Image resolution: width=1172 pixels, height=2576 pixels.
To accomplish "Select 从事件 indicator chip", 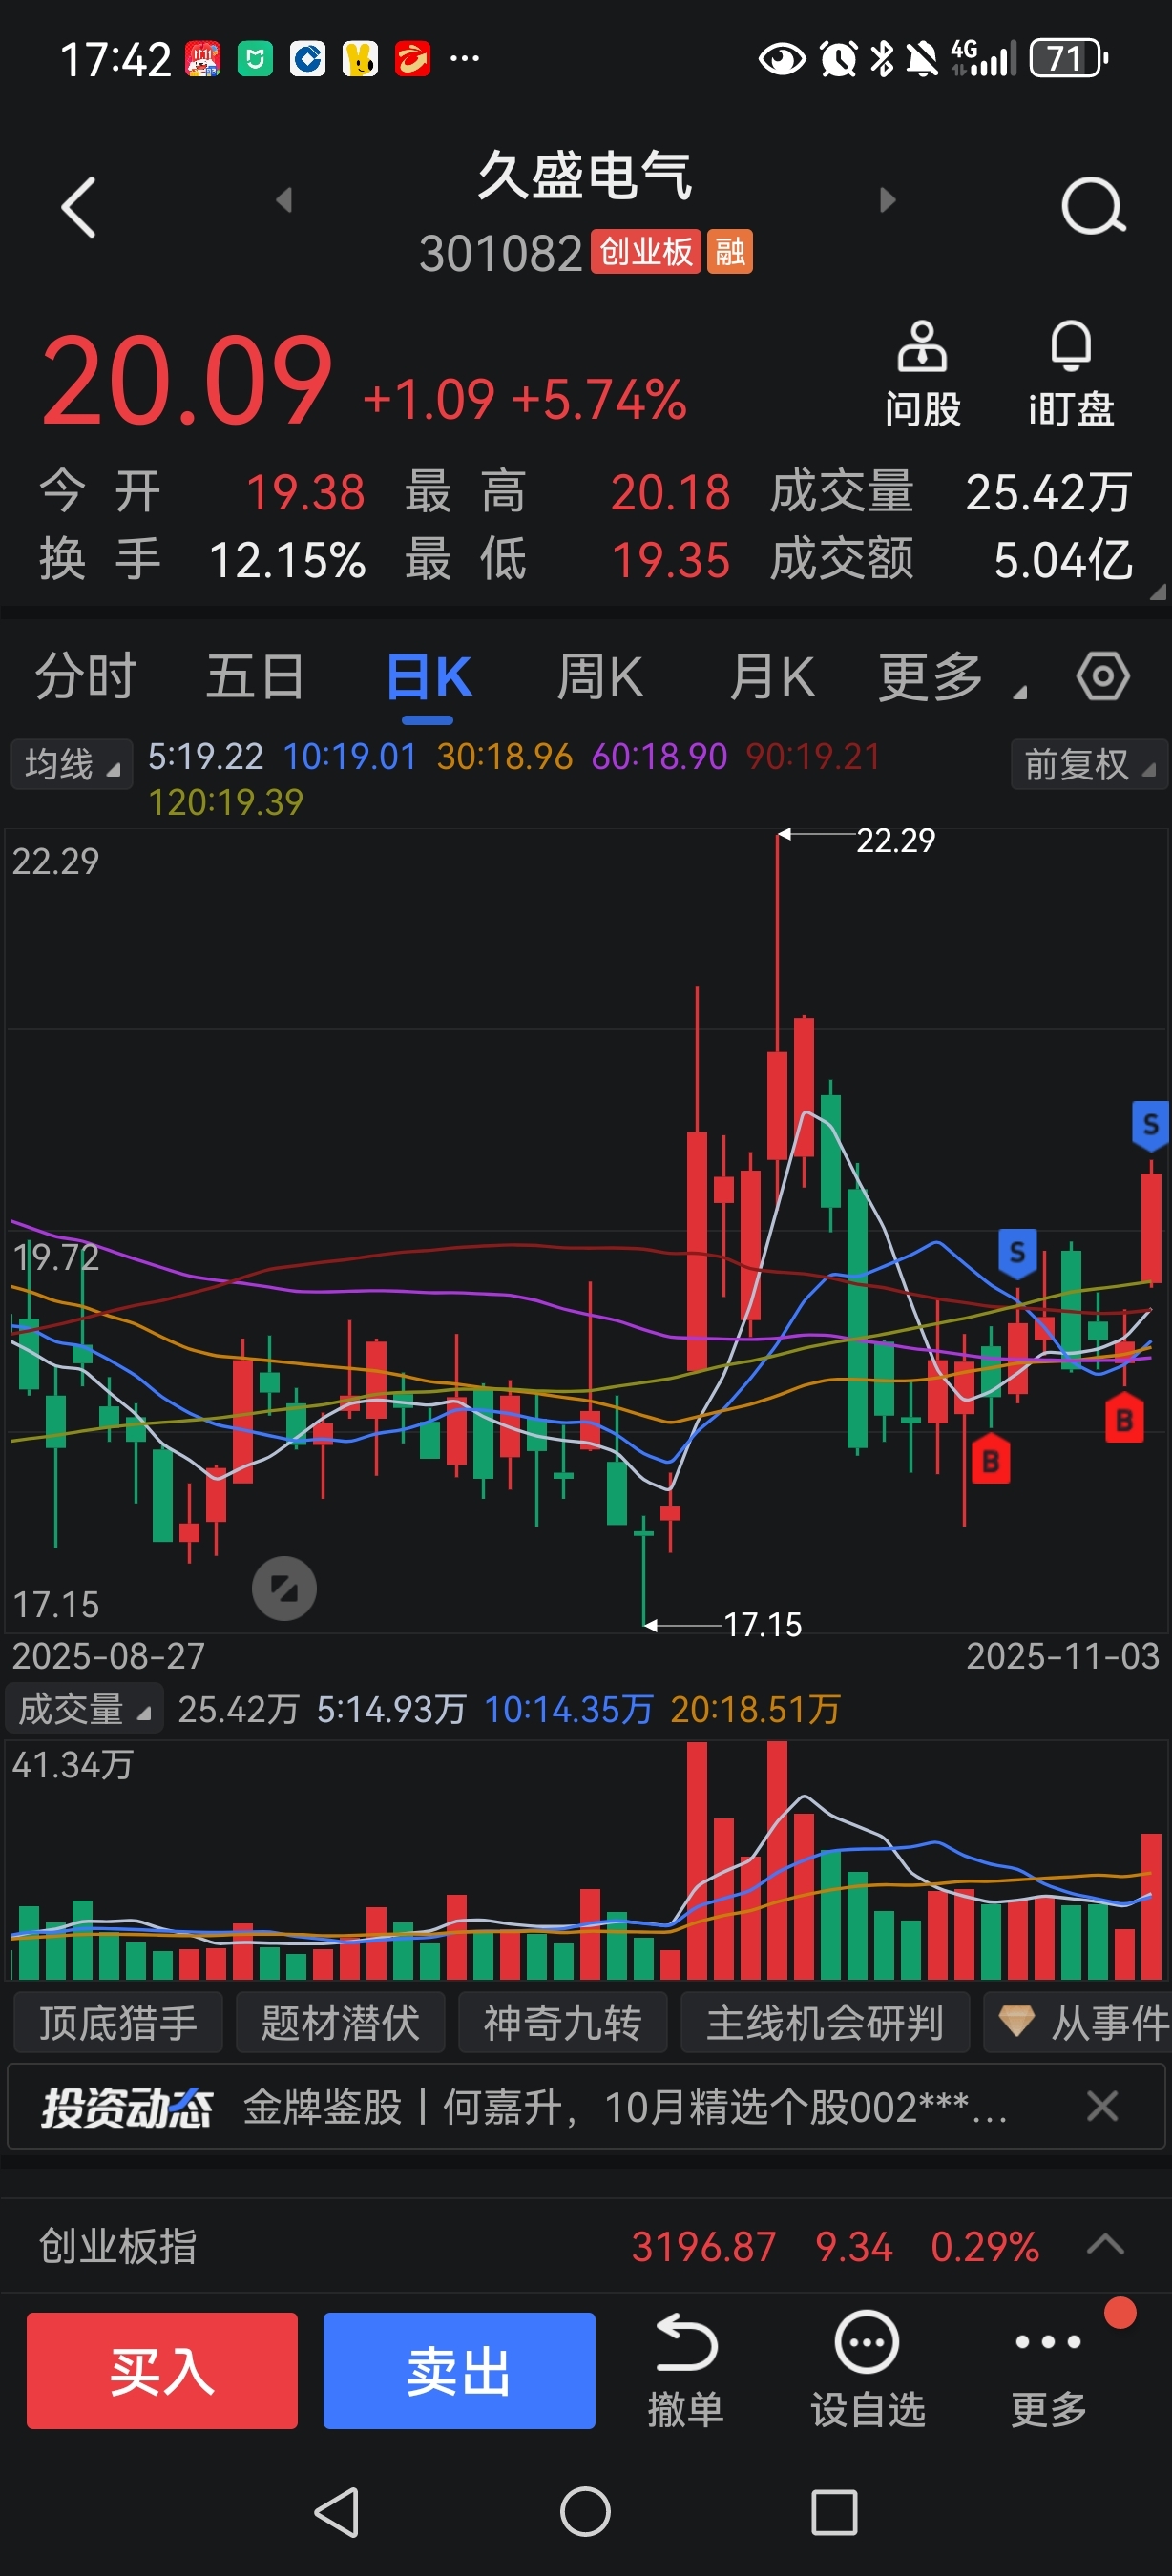I will click(x=1078, y=2022).
